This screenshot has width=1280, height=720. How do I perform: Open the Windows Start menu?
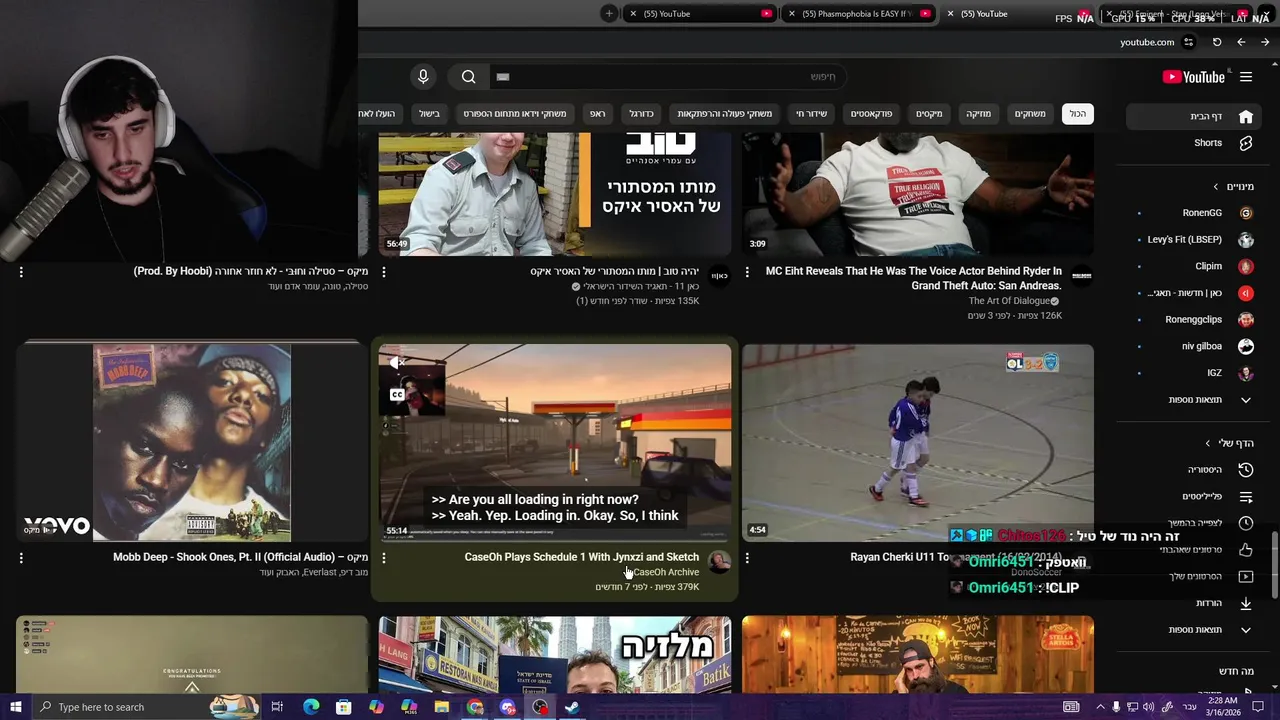click(x=16, y=707)
